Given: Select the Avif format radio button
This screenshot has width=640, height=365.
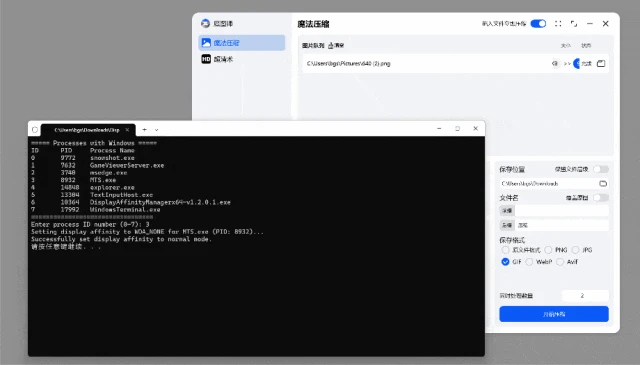Looking at the screenshot, I should [560, 262].
